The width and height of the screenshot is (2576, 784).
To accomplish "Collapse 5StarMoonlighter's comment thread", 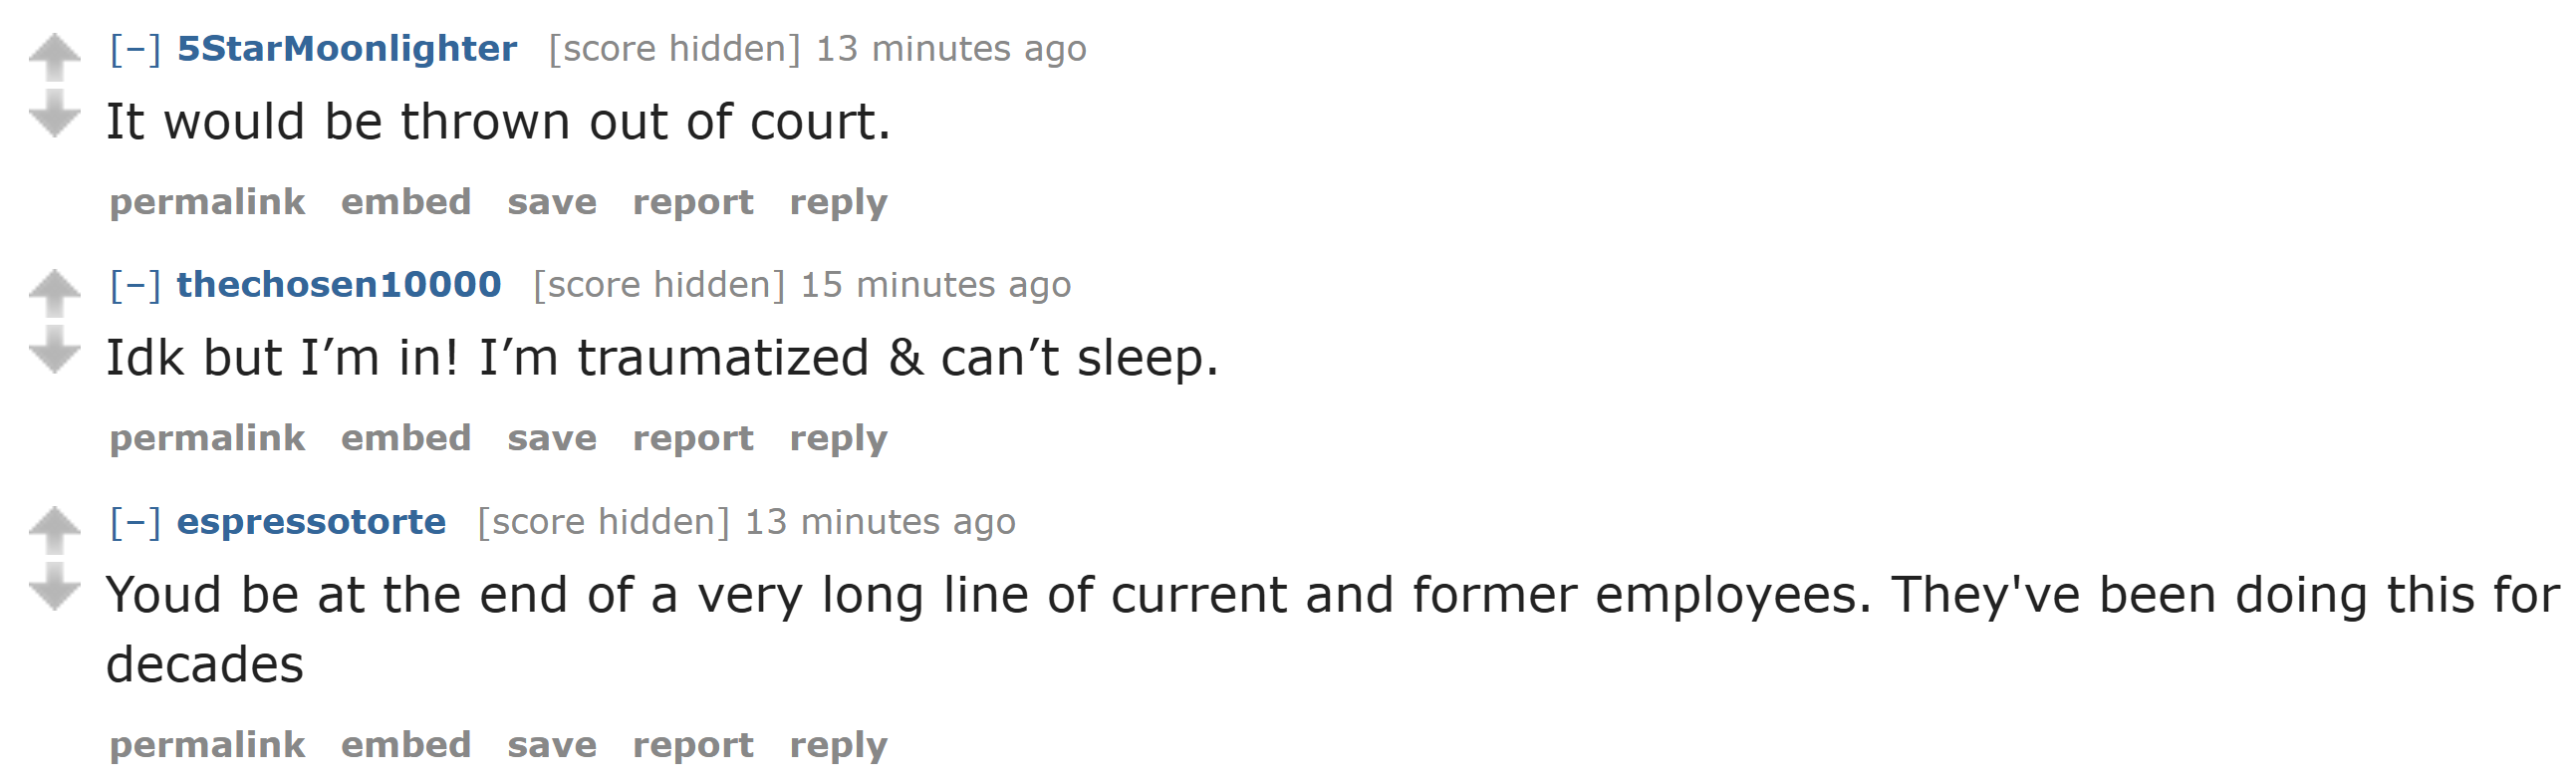I will tap(135, 49).
